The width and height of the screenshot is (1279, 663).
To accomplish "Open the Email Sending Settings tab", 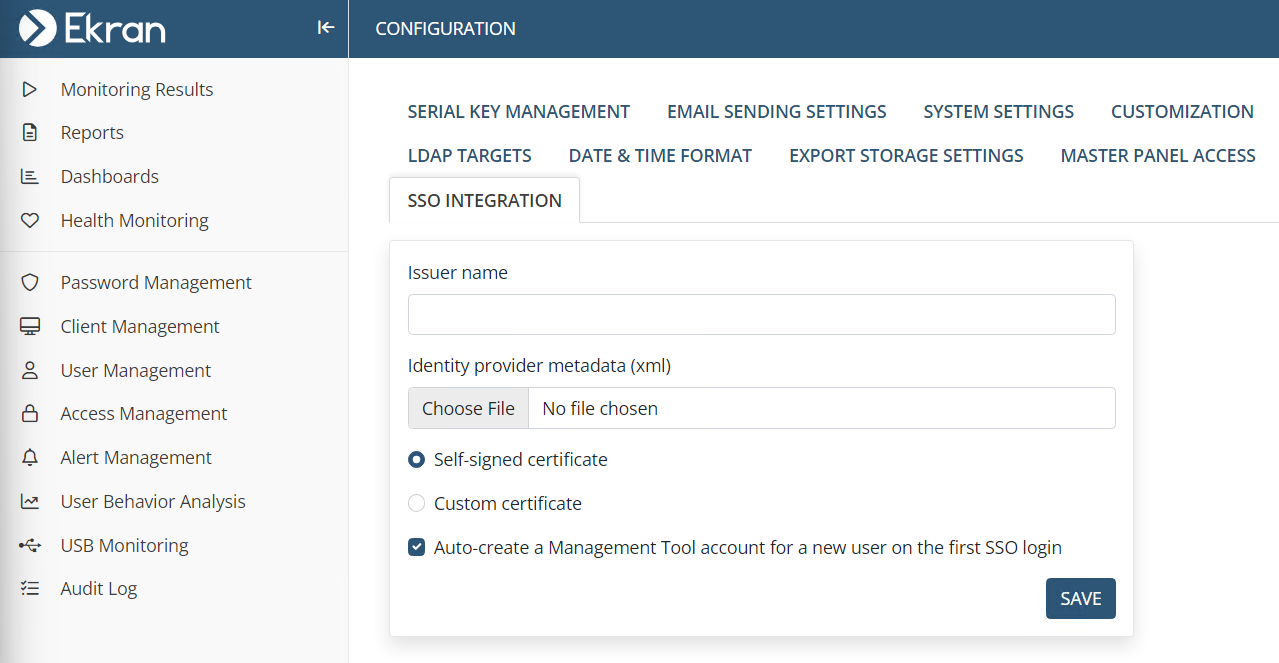I will (x=776, y=112).
